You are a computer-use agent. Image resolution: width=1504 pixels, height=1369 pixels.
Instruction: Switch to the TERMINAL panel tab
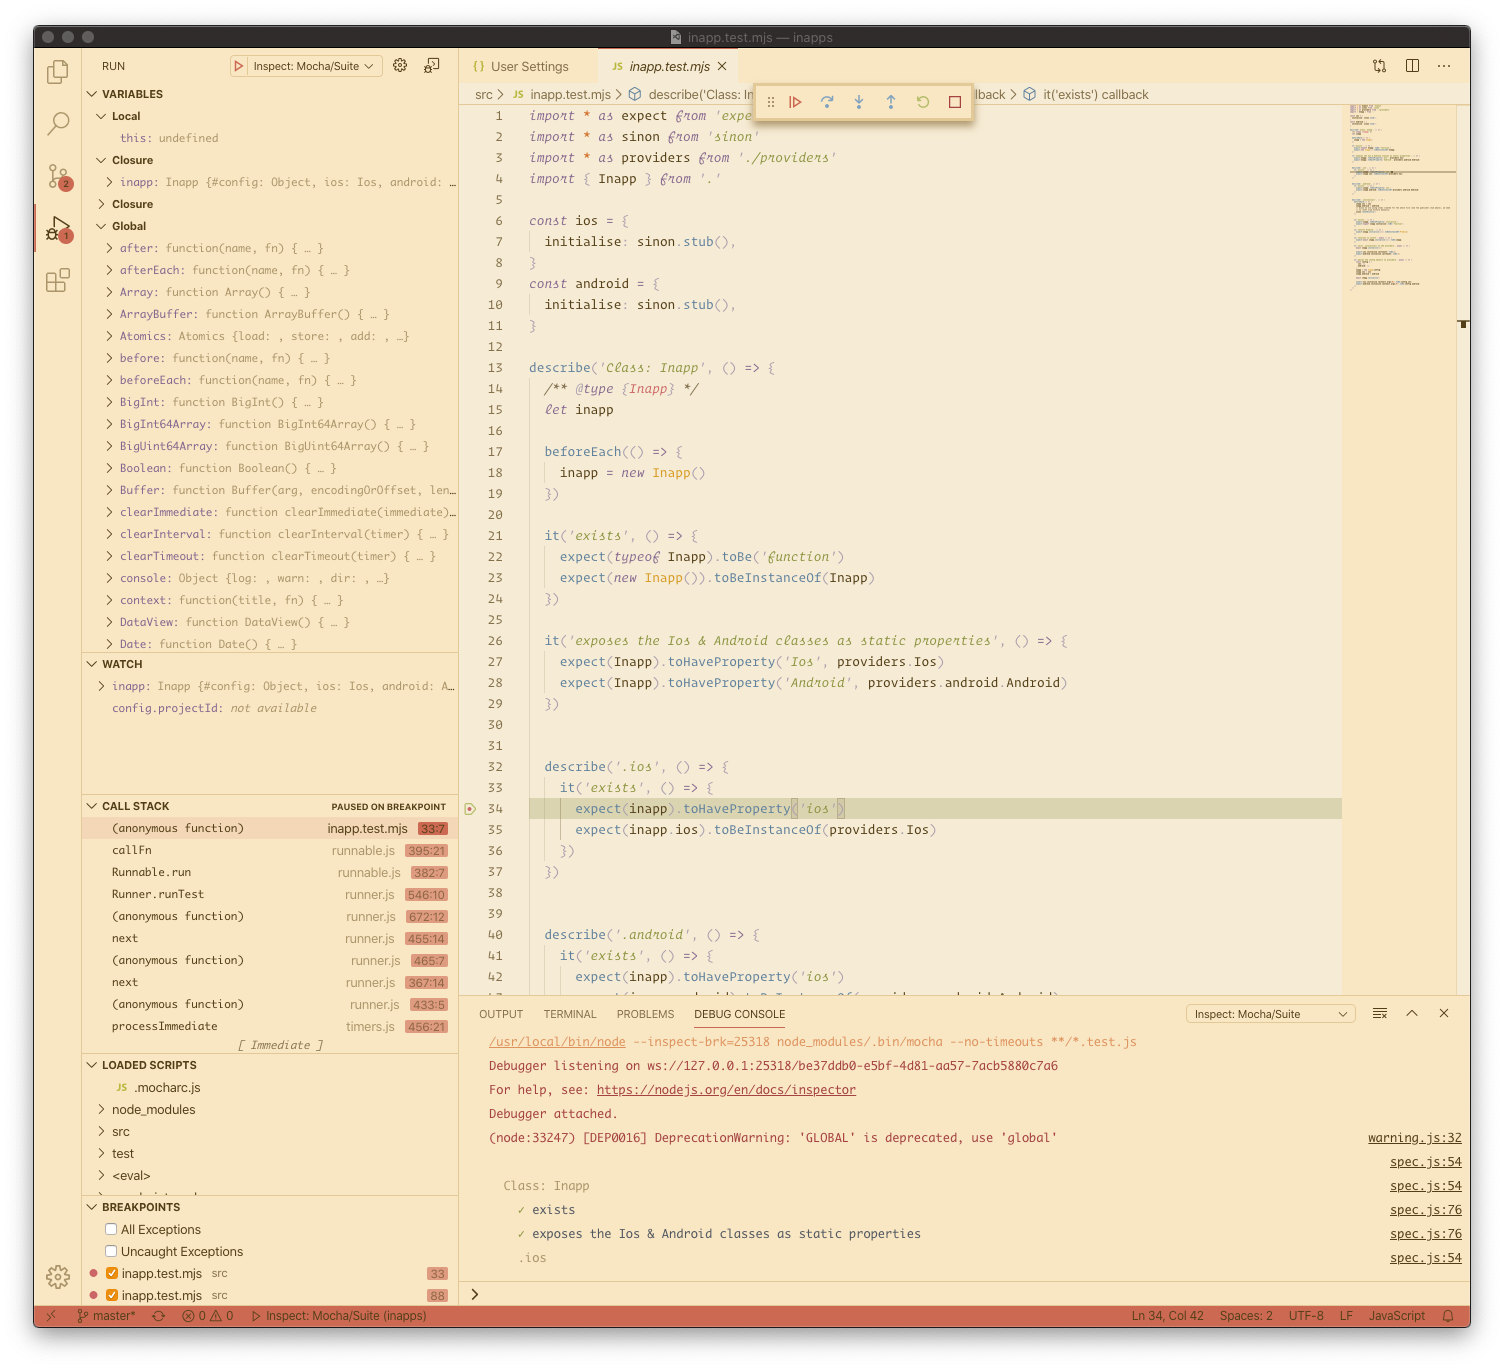click(570, 1014)
